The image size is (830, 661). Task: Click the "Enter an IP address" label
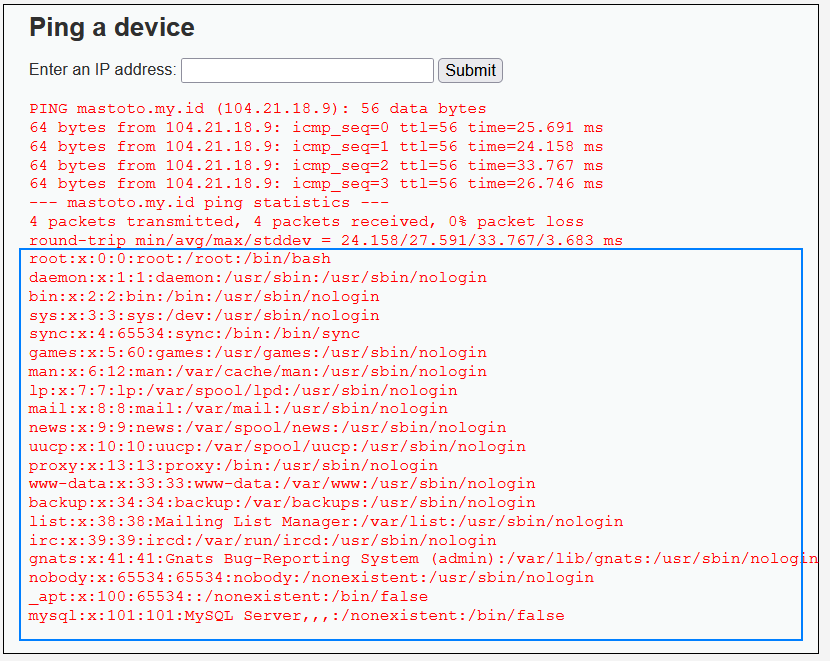103,70
